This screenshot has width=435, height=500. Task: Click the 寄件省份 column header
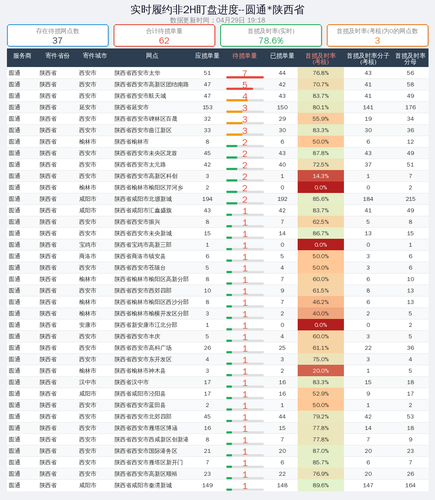[57, 56]
